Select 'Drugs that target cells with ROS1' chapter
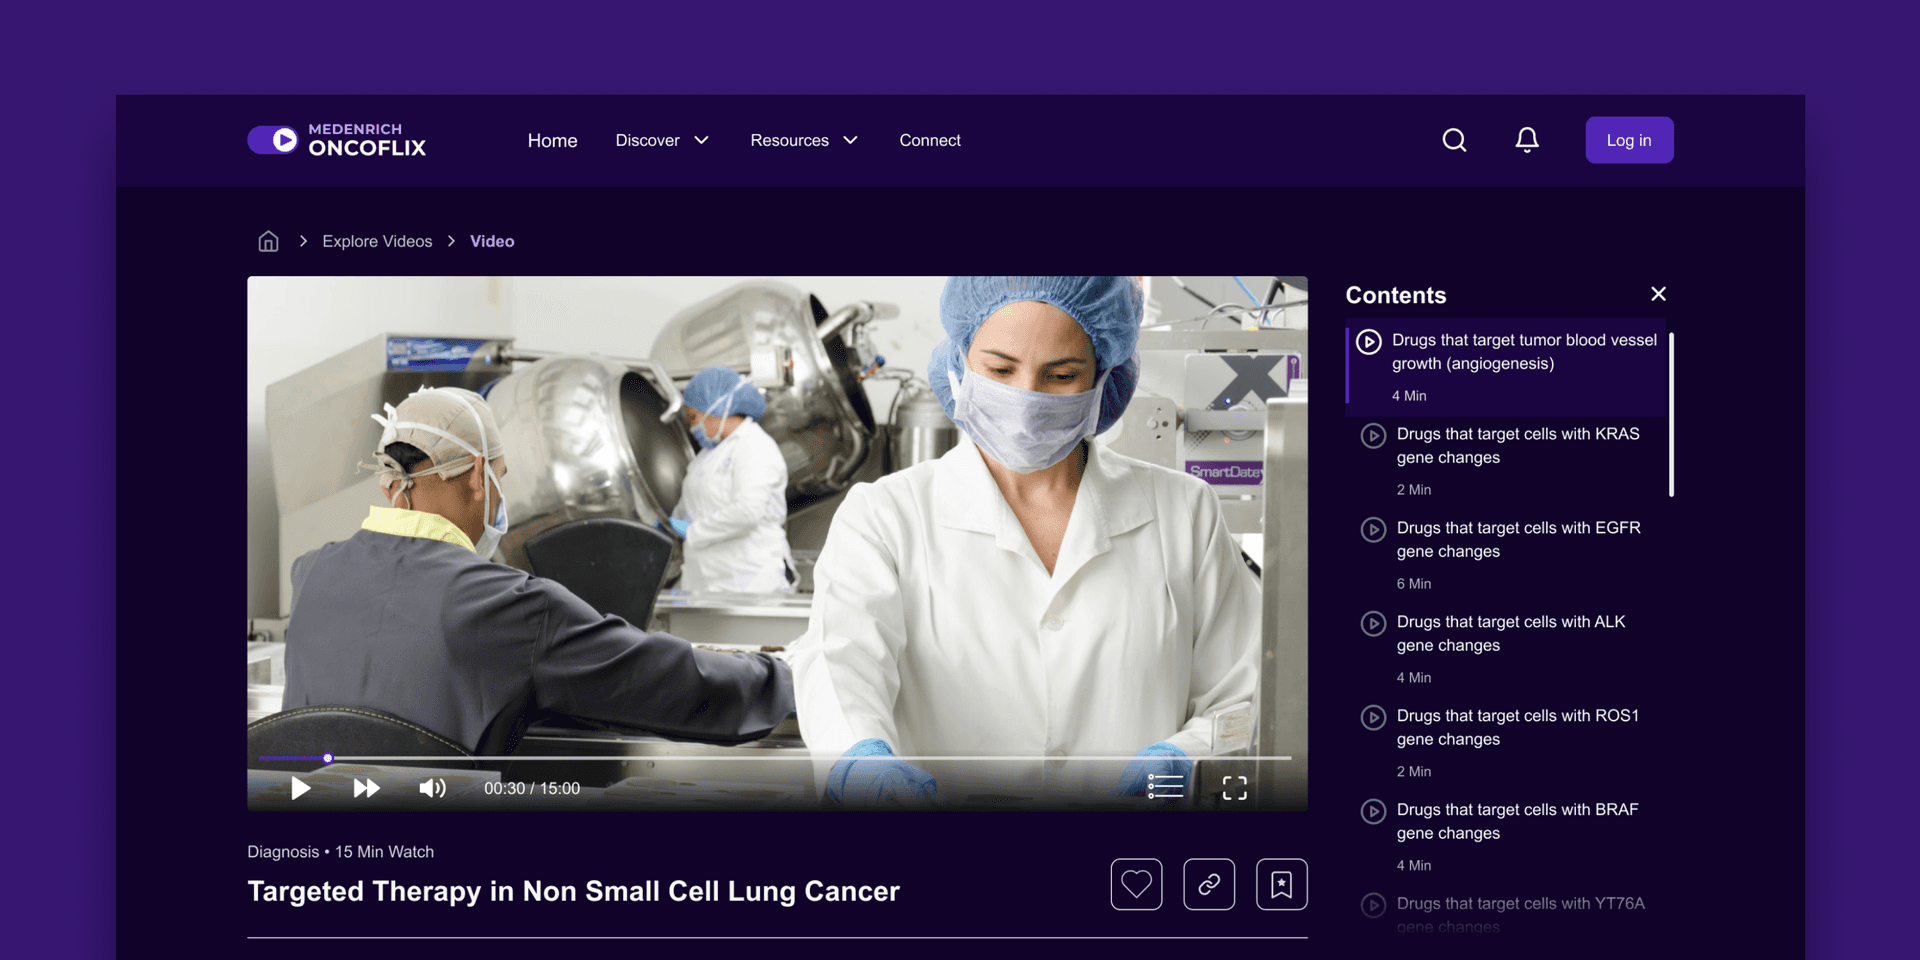 pyautogui.click(x=1506, y=743)
